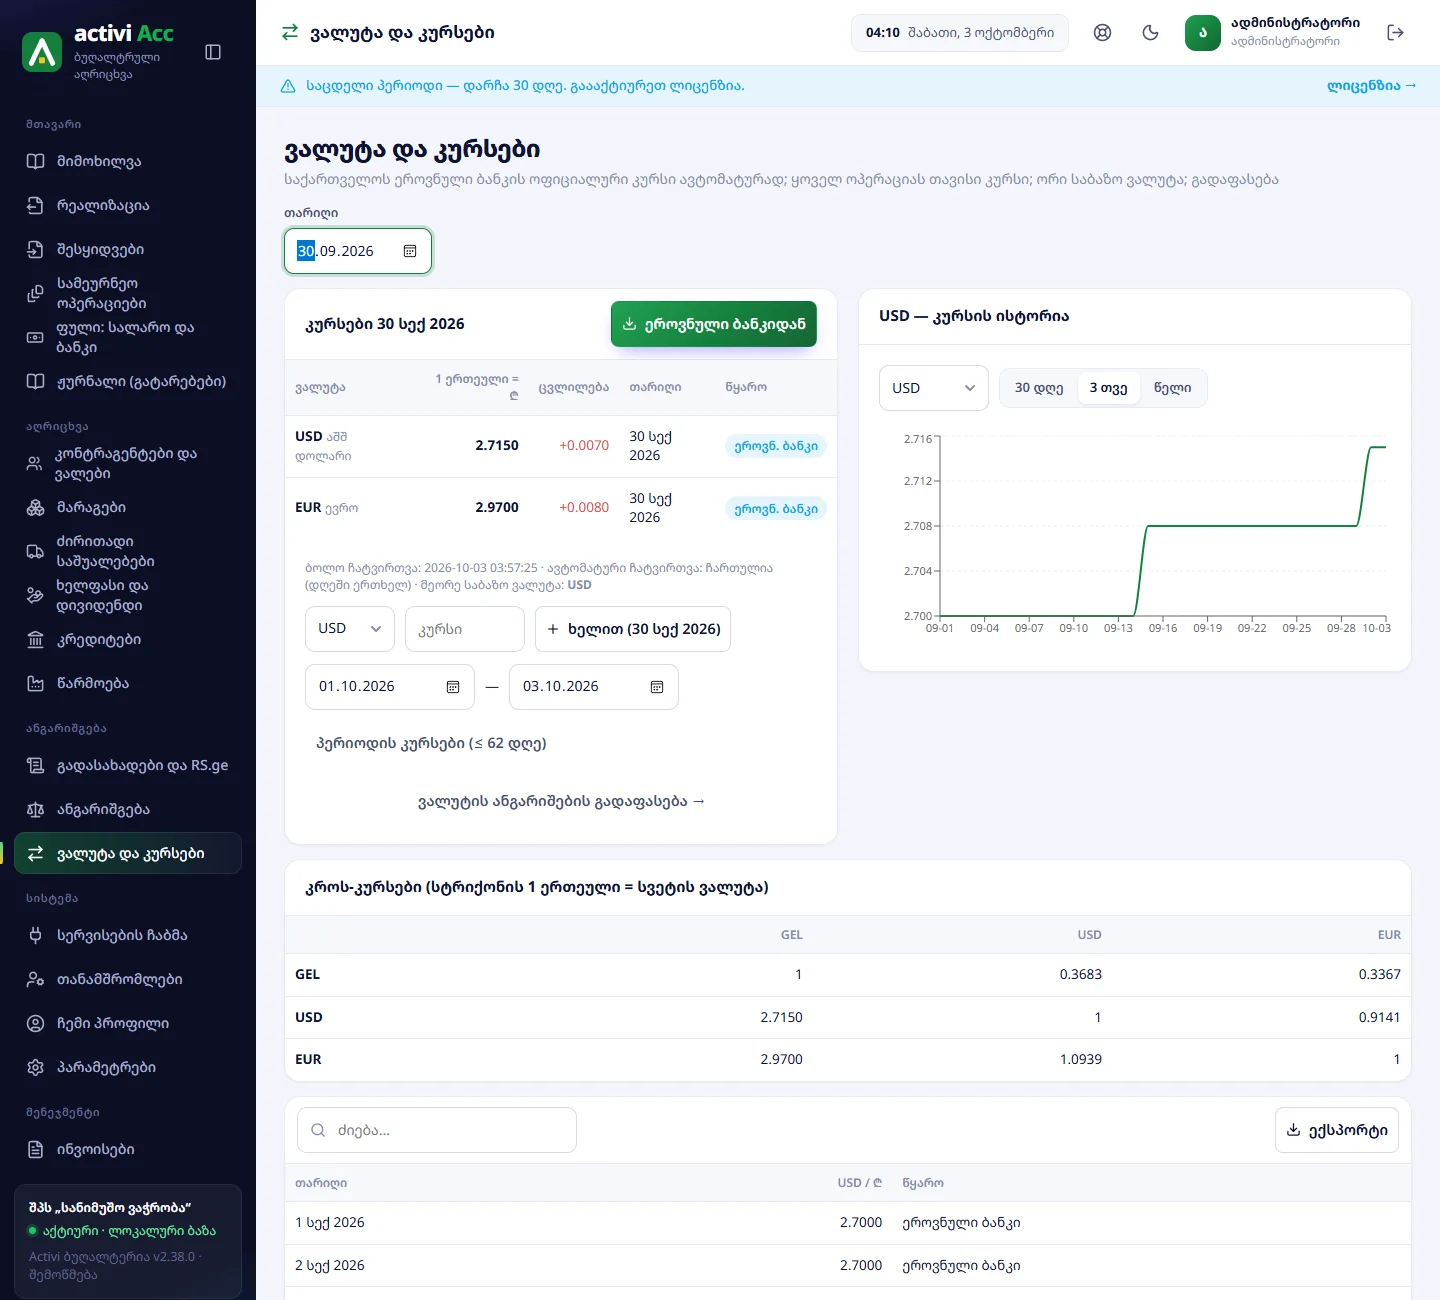Click the რეალიზაცია sidebar icon
The width and height of the screenshot is (1440, 1300).
pos(35,205)
